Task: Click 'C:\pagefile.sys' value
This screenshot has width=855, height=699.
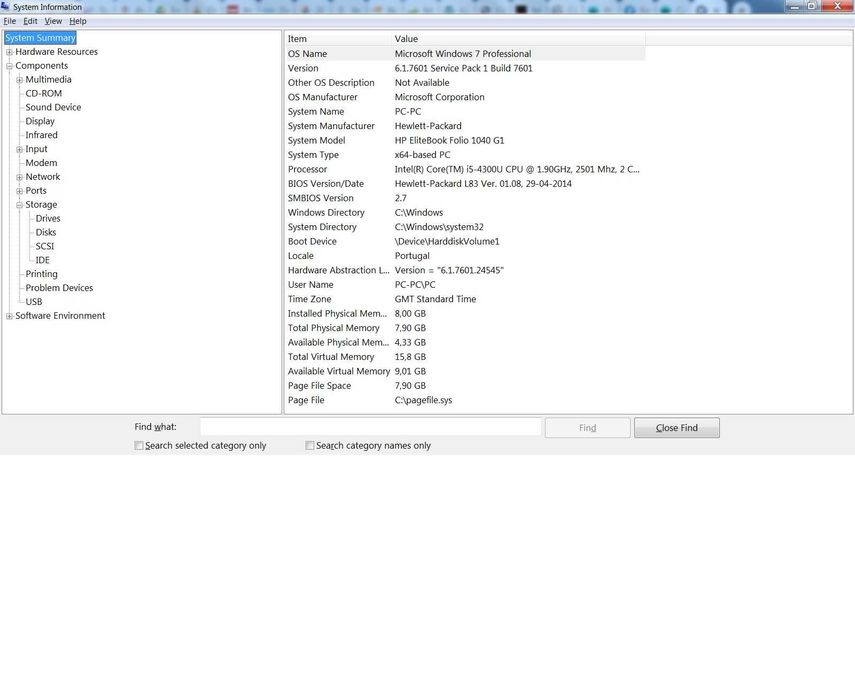Action: (423, 400)
